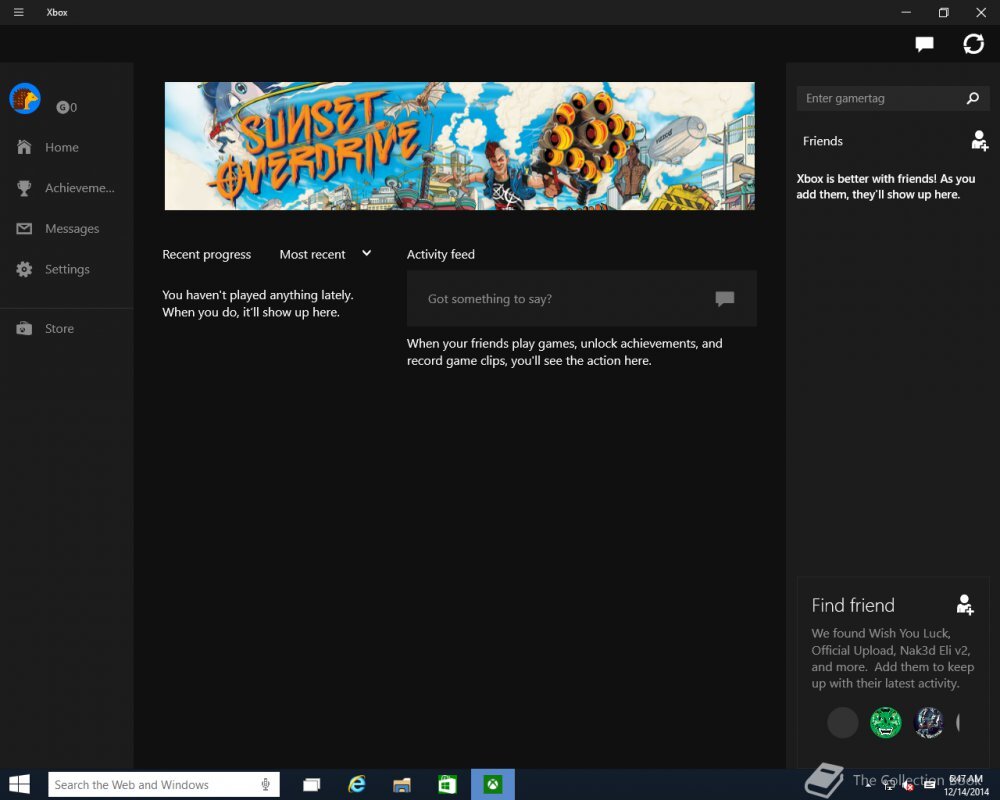Click the green avatar under Find friend

tap(885, 722)
